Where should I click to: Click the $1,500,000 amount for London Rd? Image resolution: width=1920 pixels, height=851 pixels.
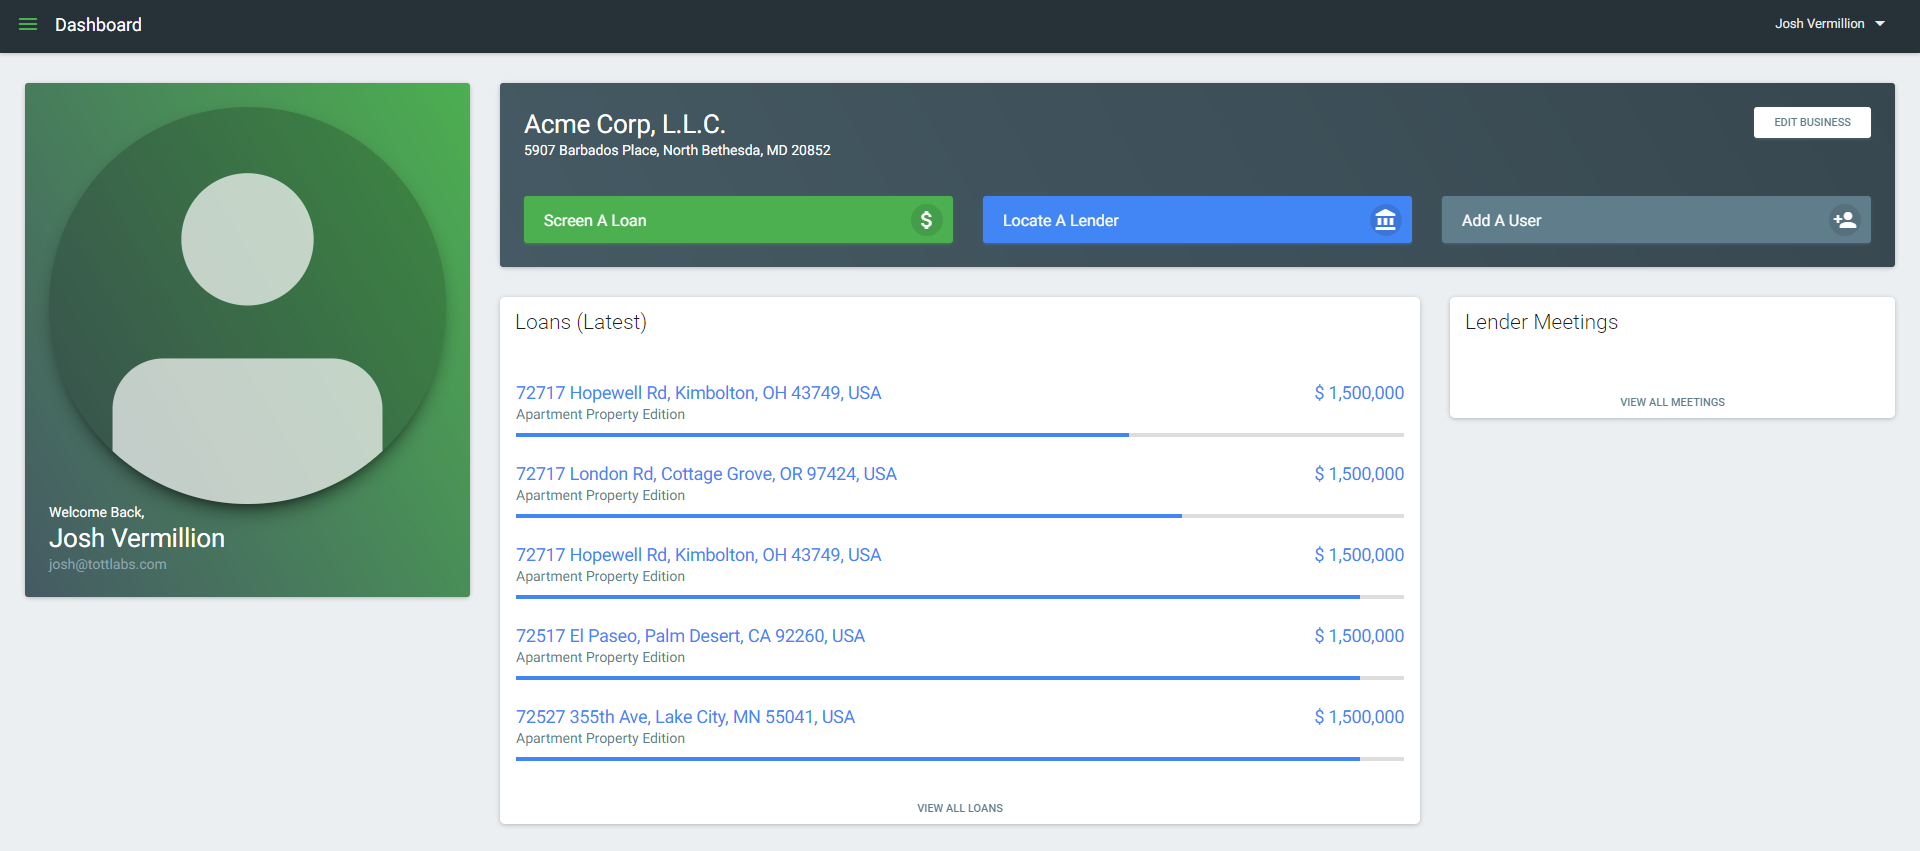tap(1359, 474)
